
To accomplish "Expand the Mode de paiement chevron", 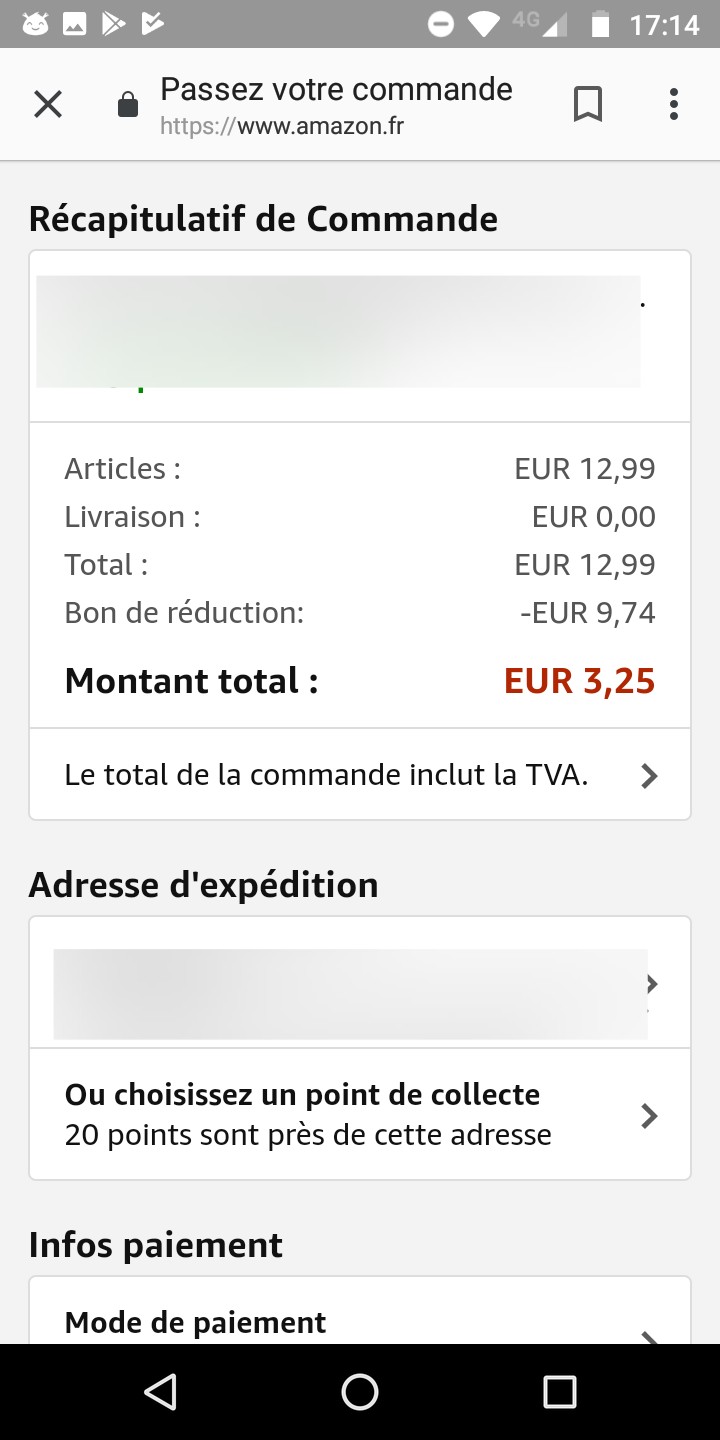I will tap(649, 1333).
